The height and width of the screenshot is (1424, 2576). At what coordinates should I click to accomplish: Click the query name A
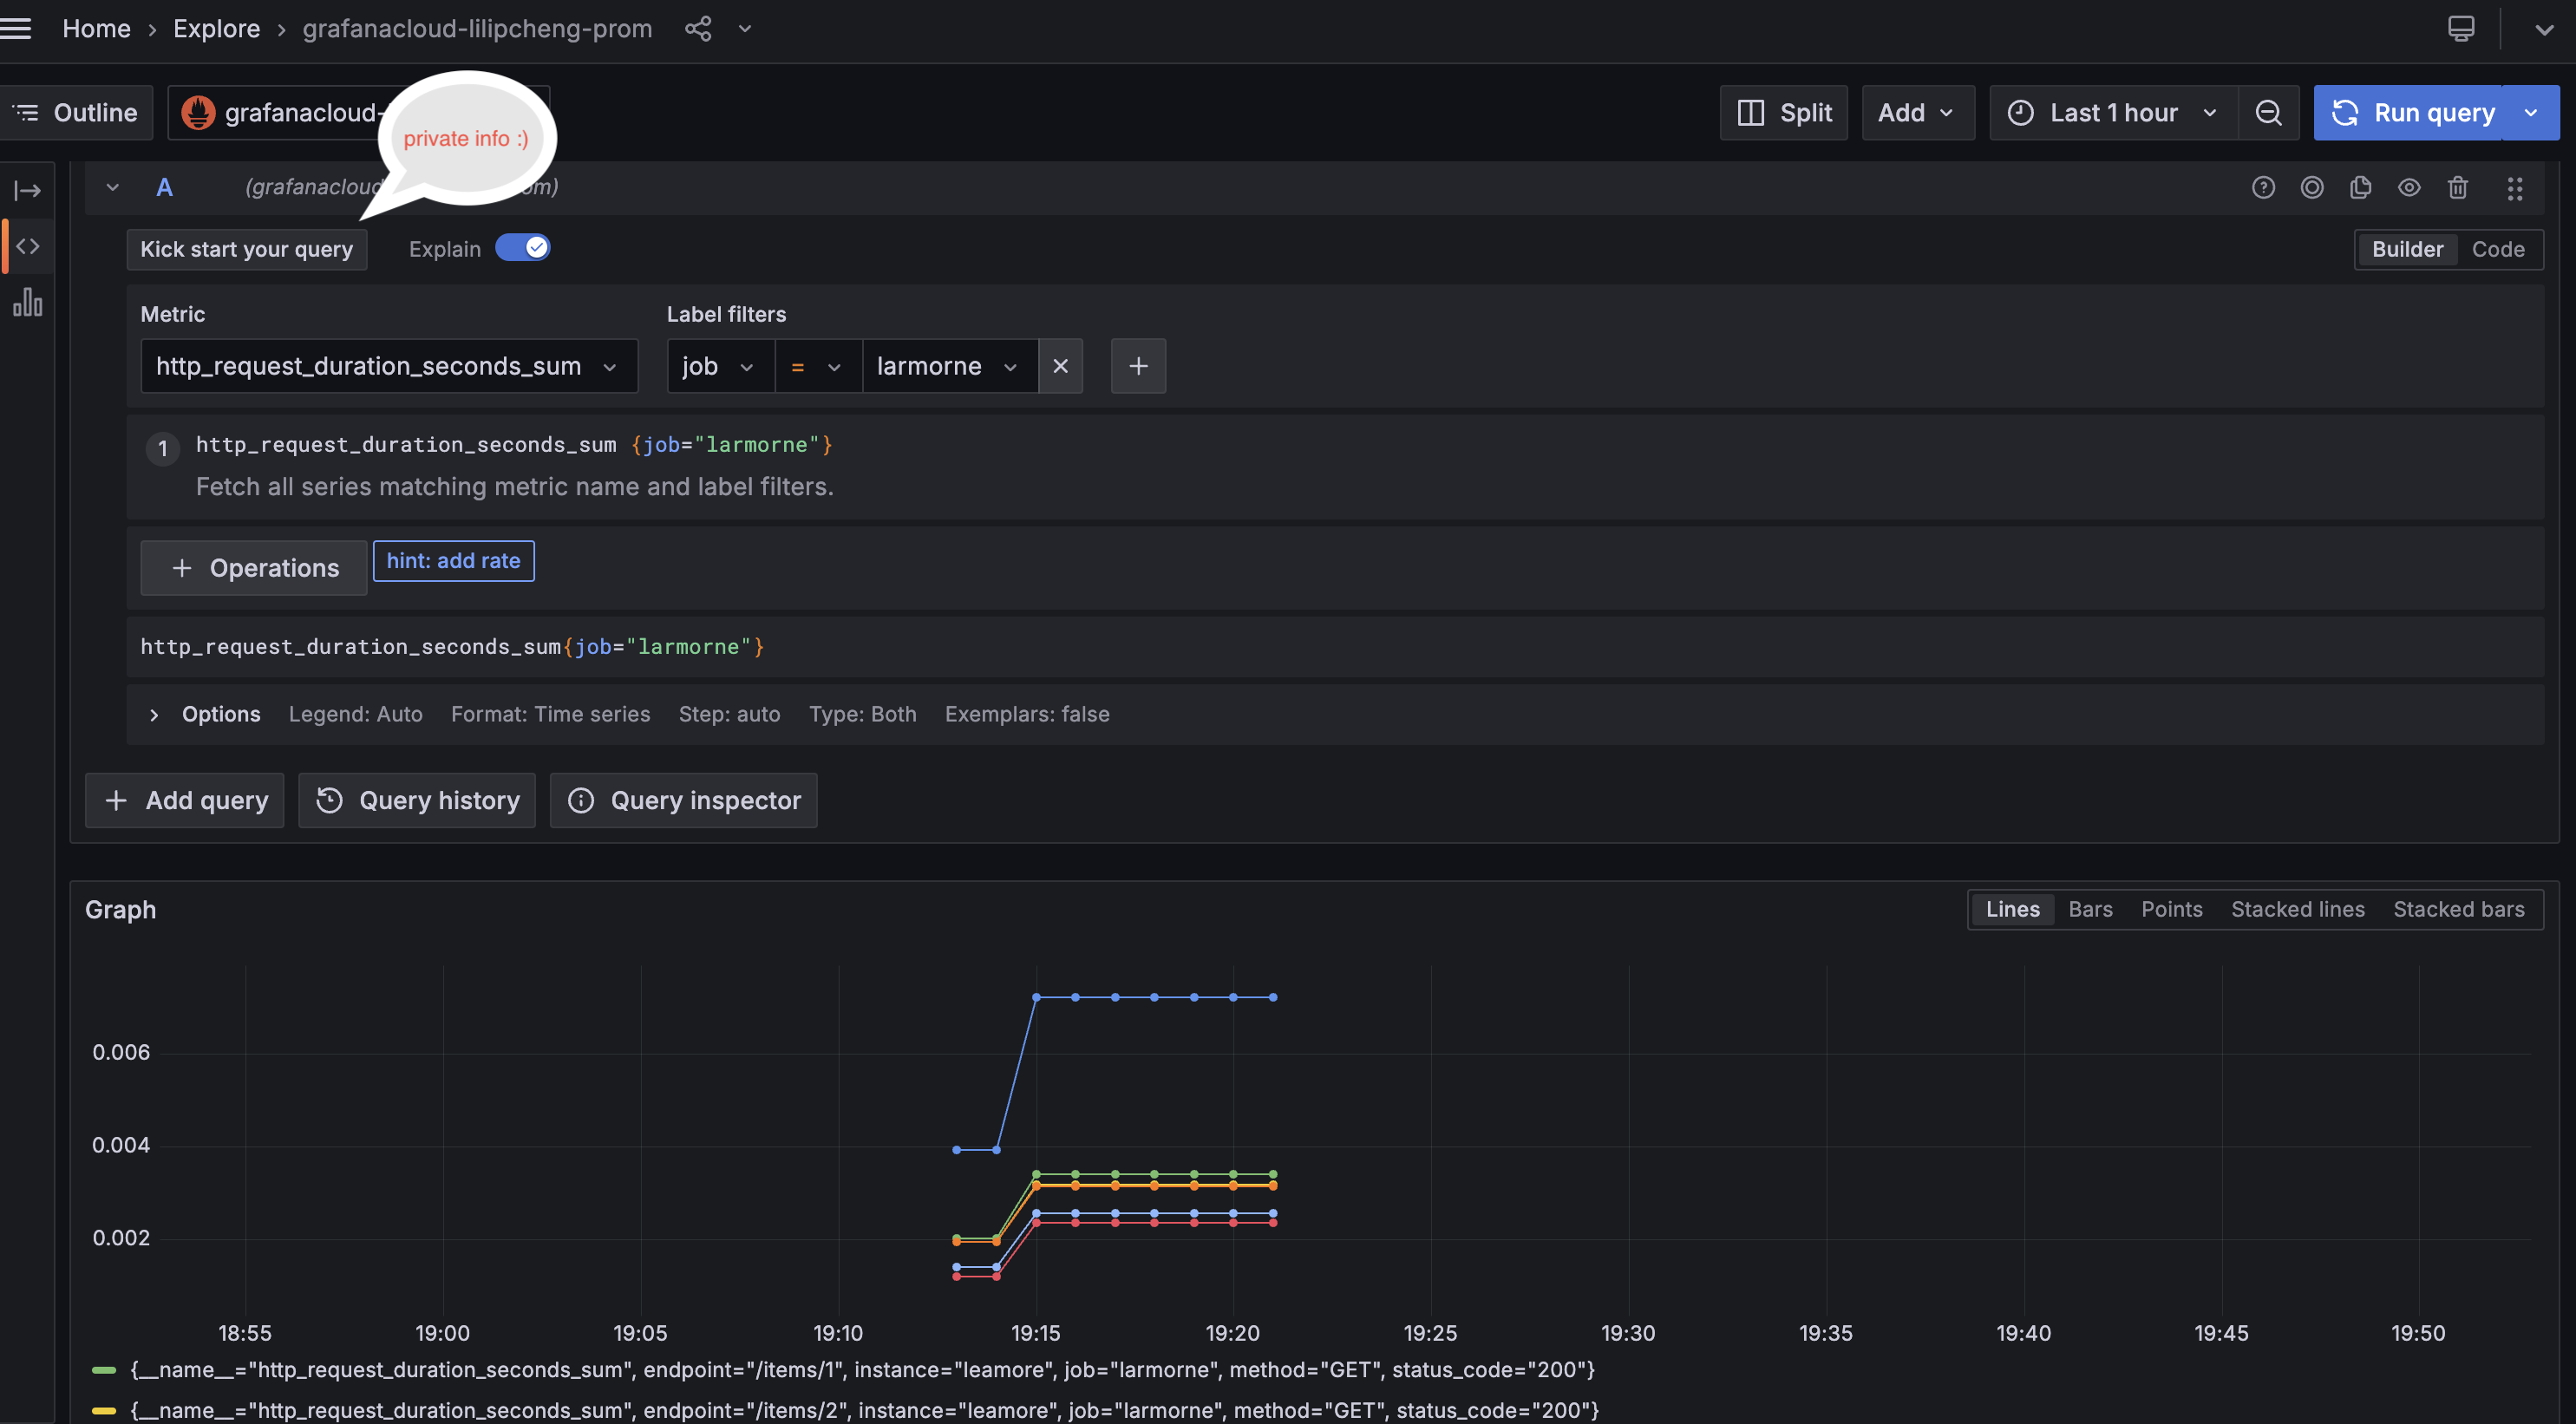tap(165, 187)
